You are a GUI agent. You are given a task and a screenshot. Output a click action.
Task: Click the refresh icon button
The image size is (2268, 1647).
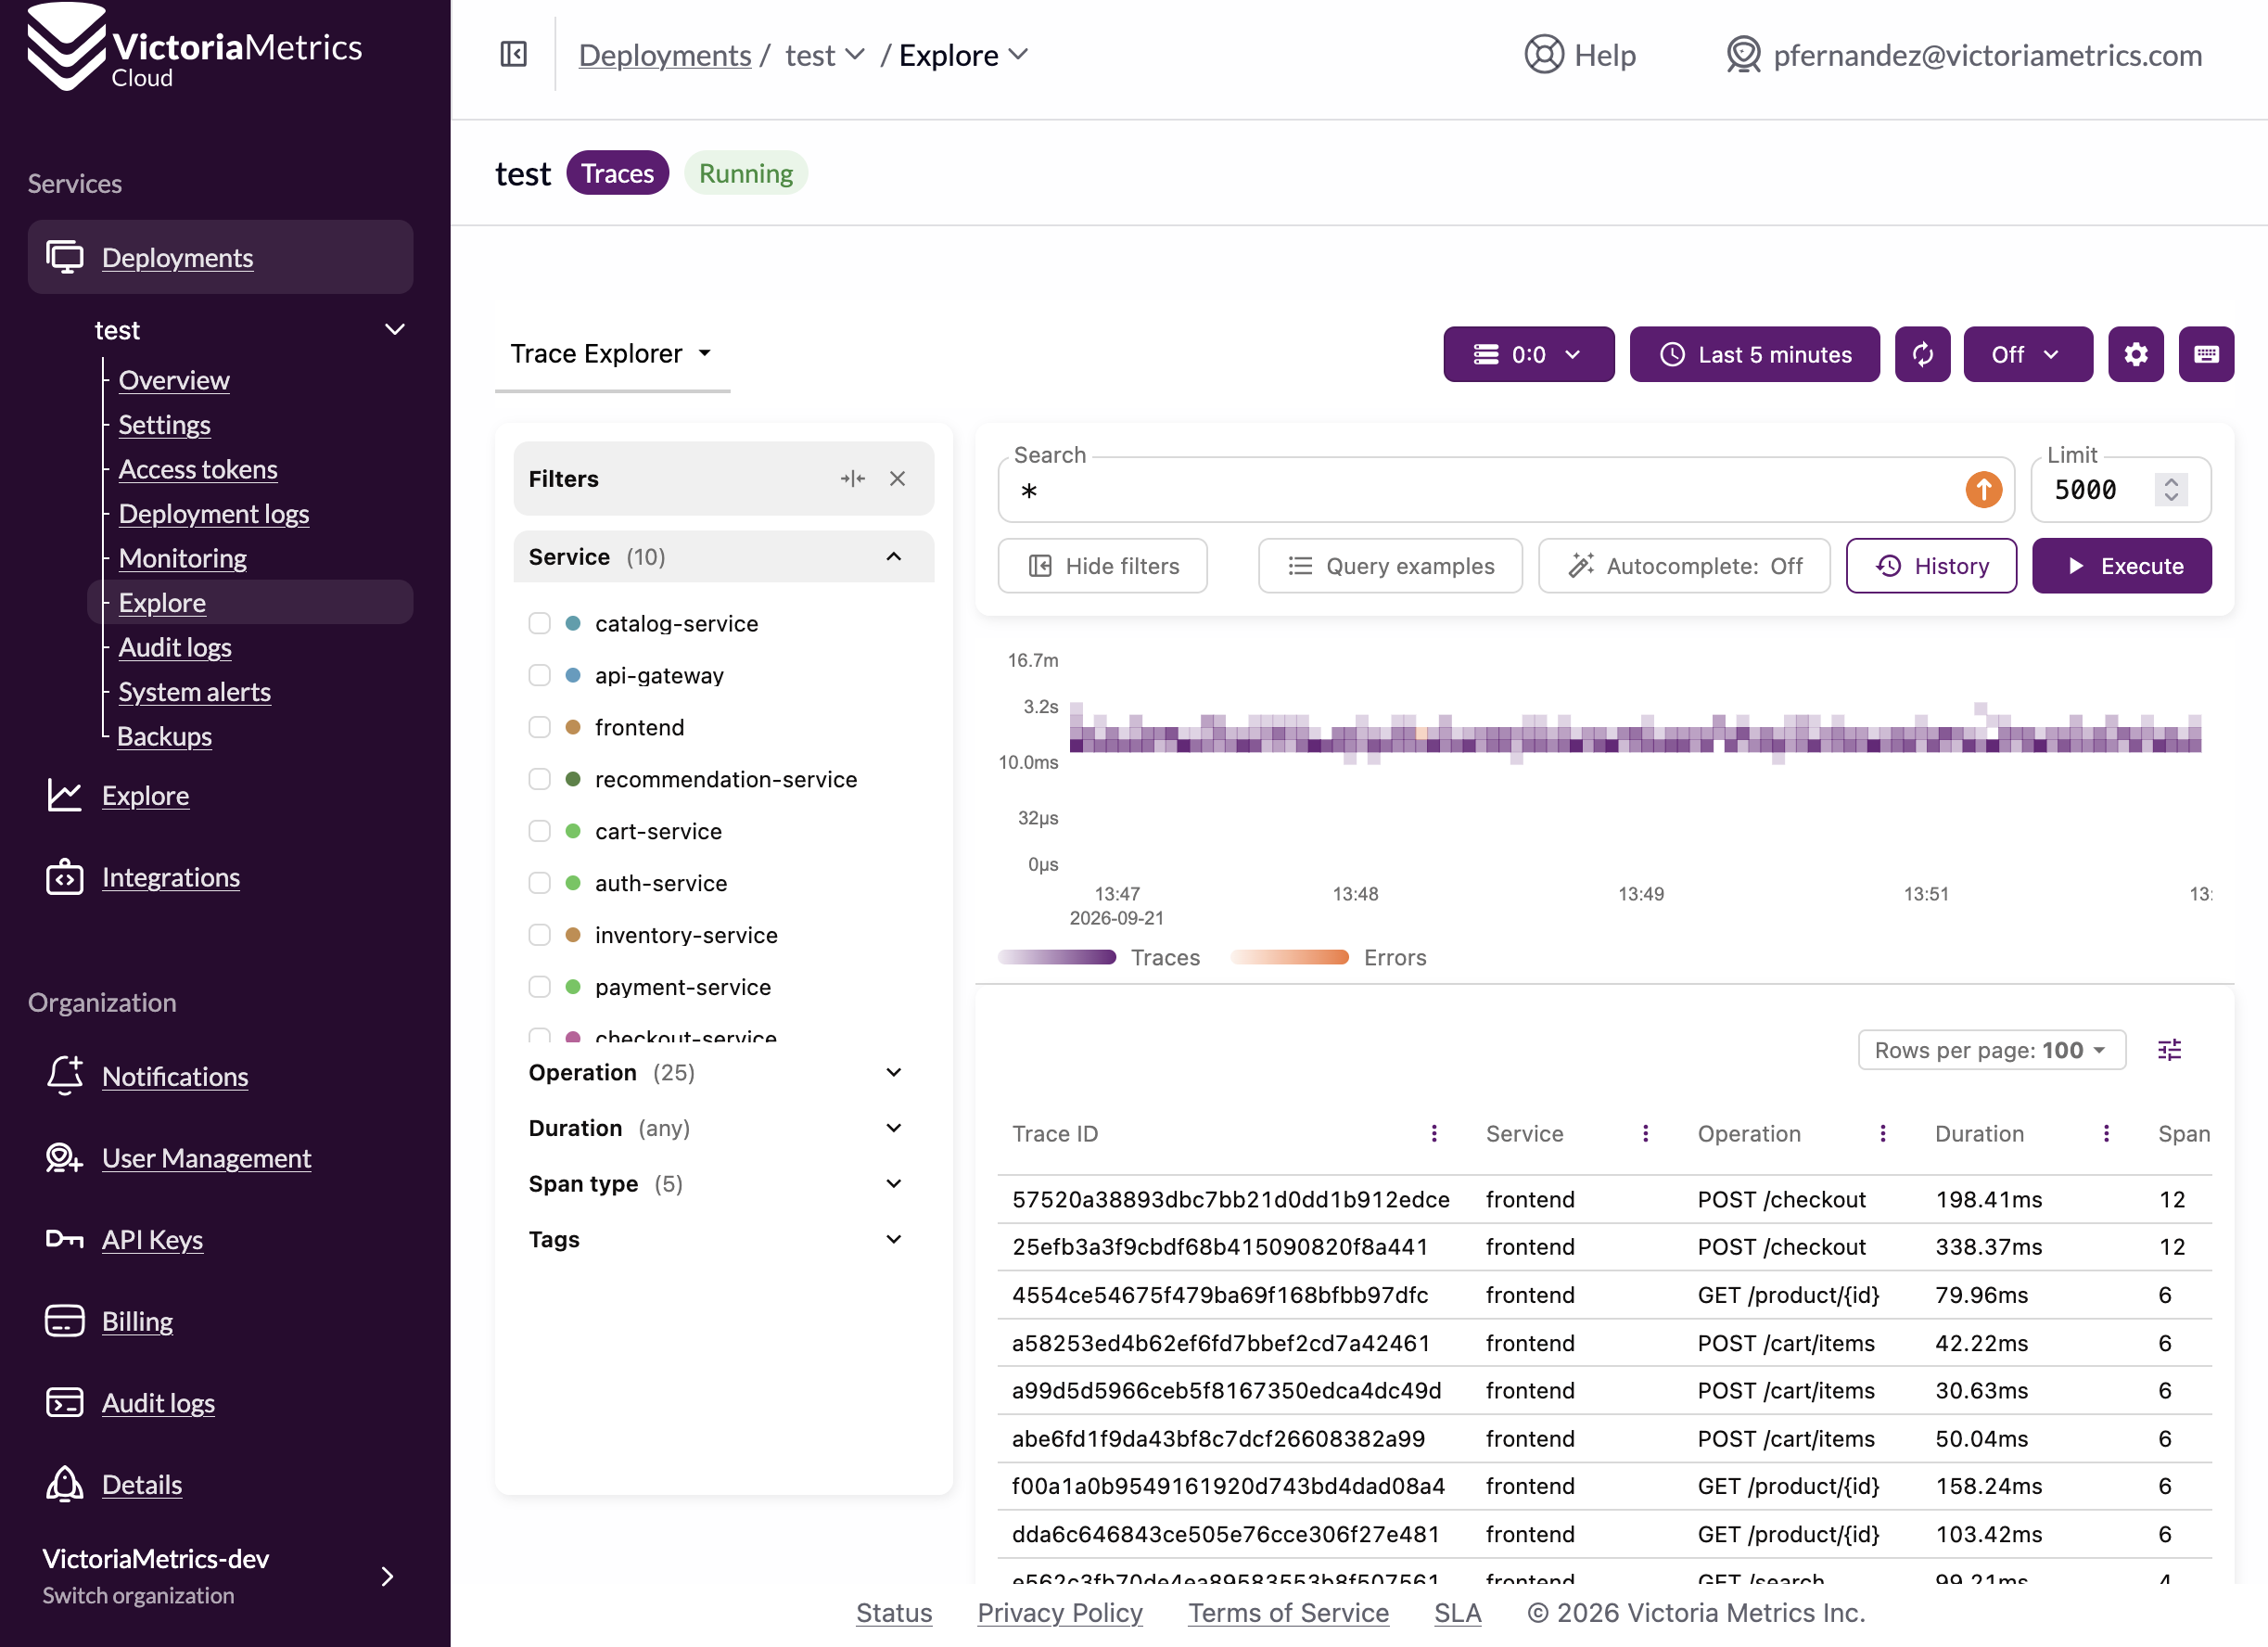tap(1922, 354)
